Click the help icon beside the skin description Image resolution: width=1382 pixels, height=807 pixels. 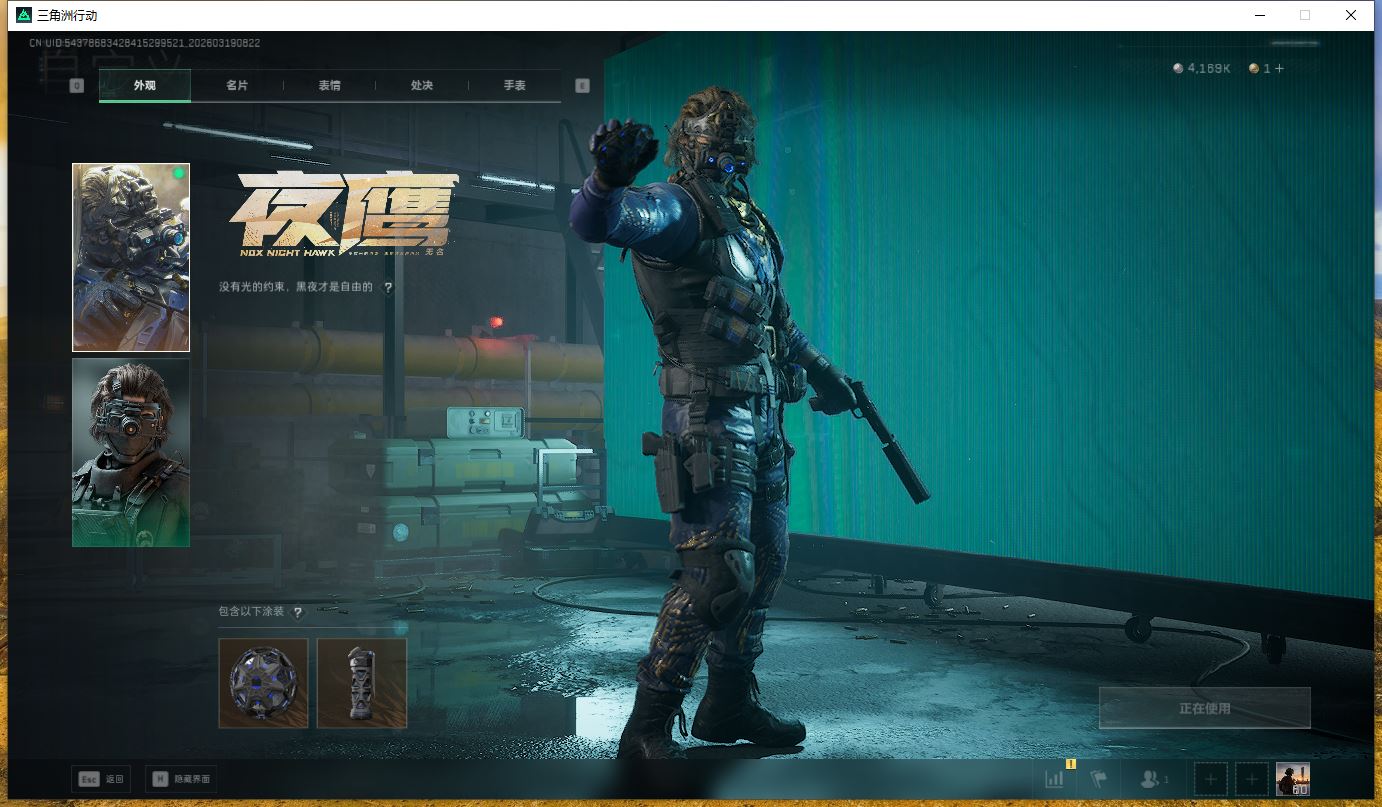point(388,287)
